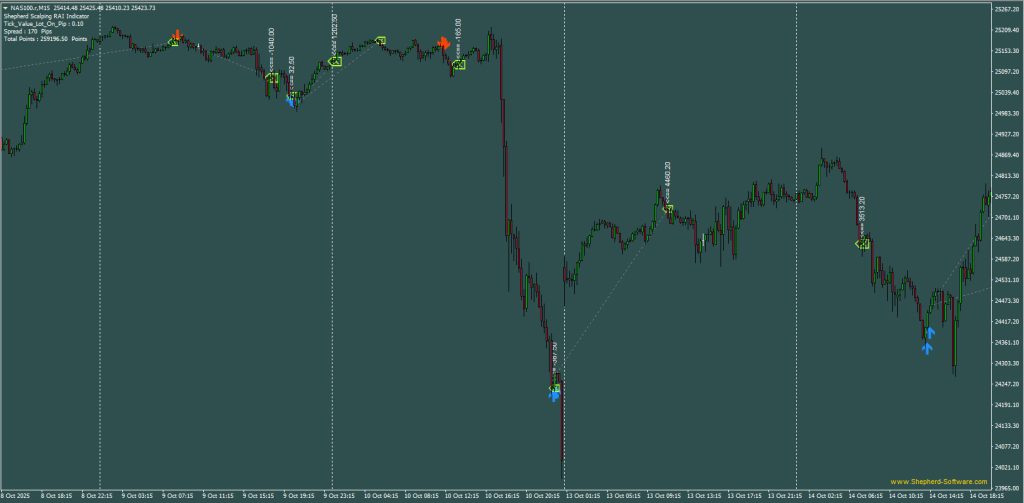
Task: Click the 9 Oct 23:15 time axis label
Action: pos(339,496)
